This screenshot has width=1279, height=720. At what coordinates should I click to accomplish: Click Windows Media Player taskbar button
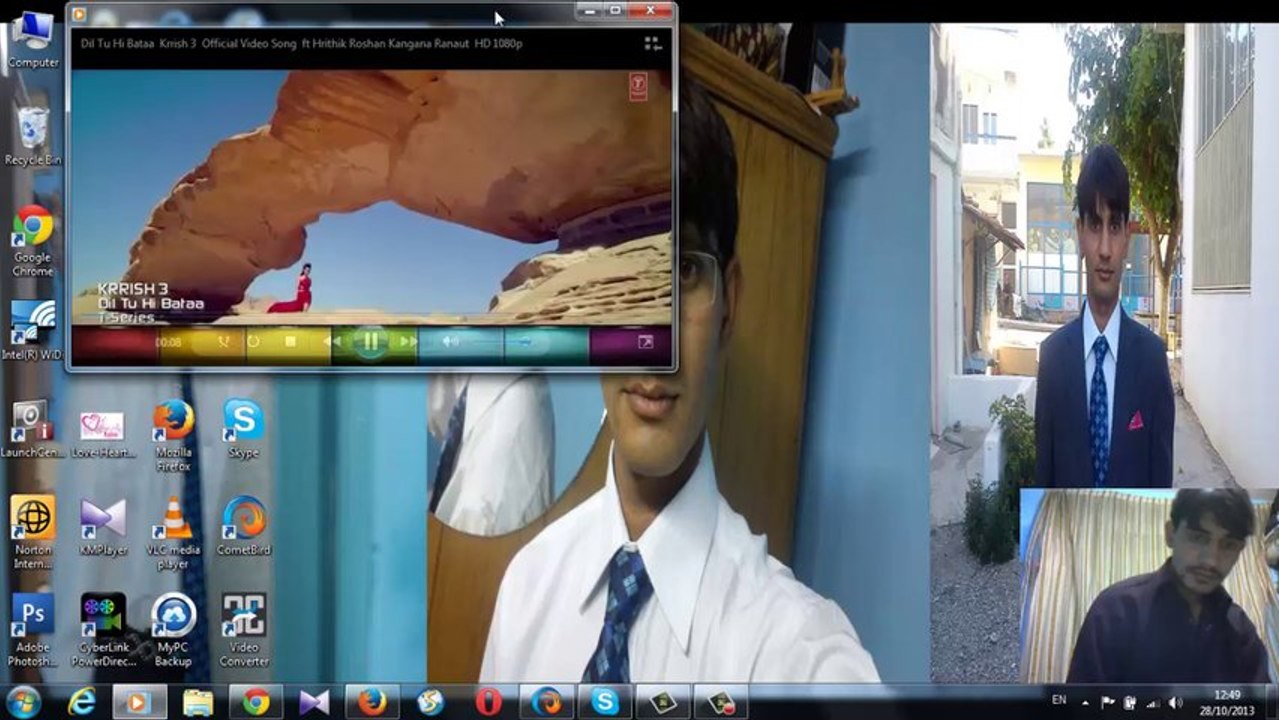139,702
